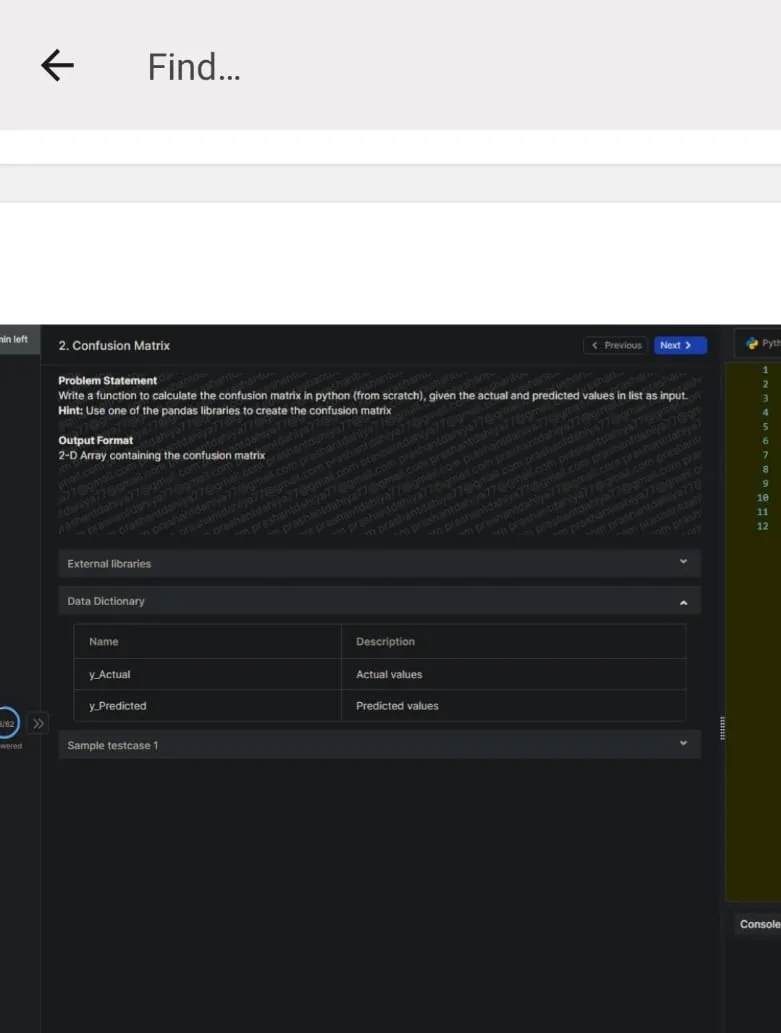Select the y_Actual table cell
The height and width of the screenshot is (1033, 781).
tap(207, 674)
